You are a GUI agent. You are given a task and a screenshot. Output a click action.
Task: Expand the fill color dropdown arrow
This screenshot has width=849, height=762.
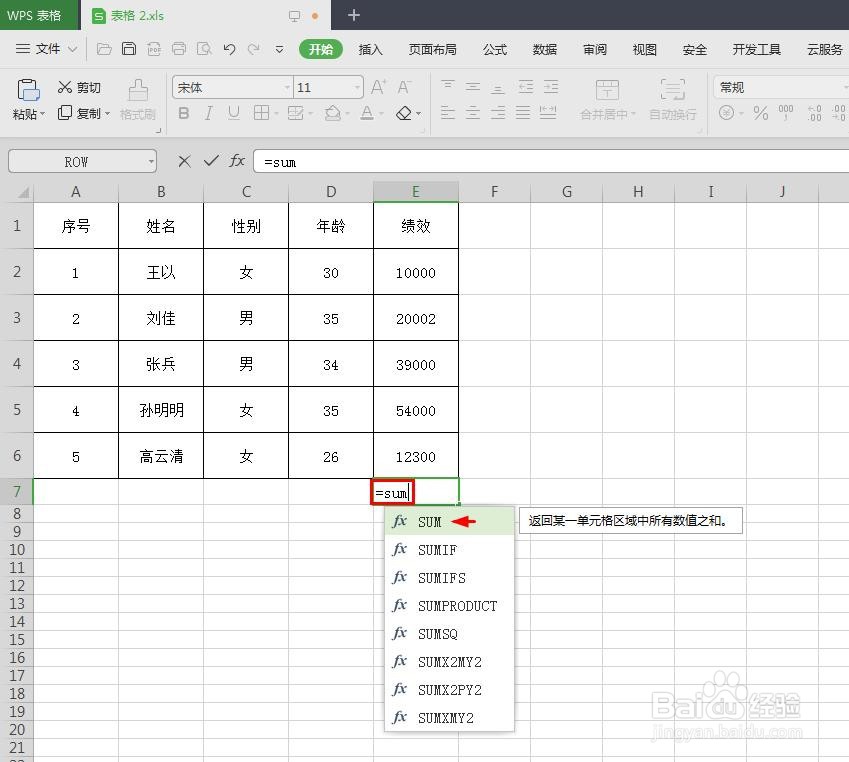[x=347, y=112]
